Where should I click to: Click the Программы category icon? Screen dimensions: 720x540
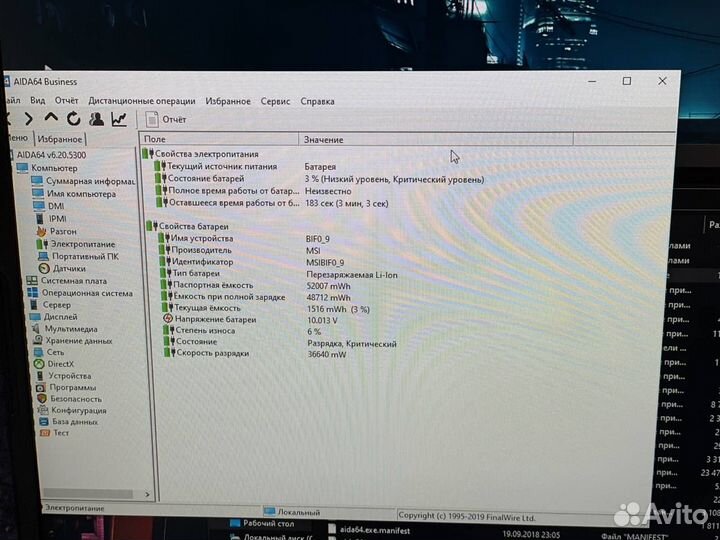(41, 388)
